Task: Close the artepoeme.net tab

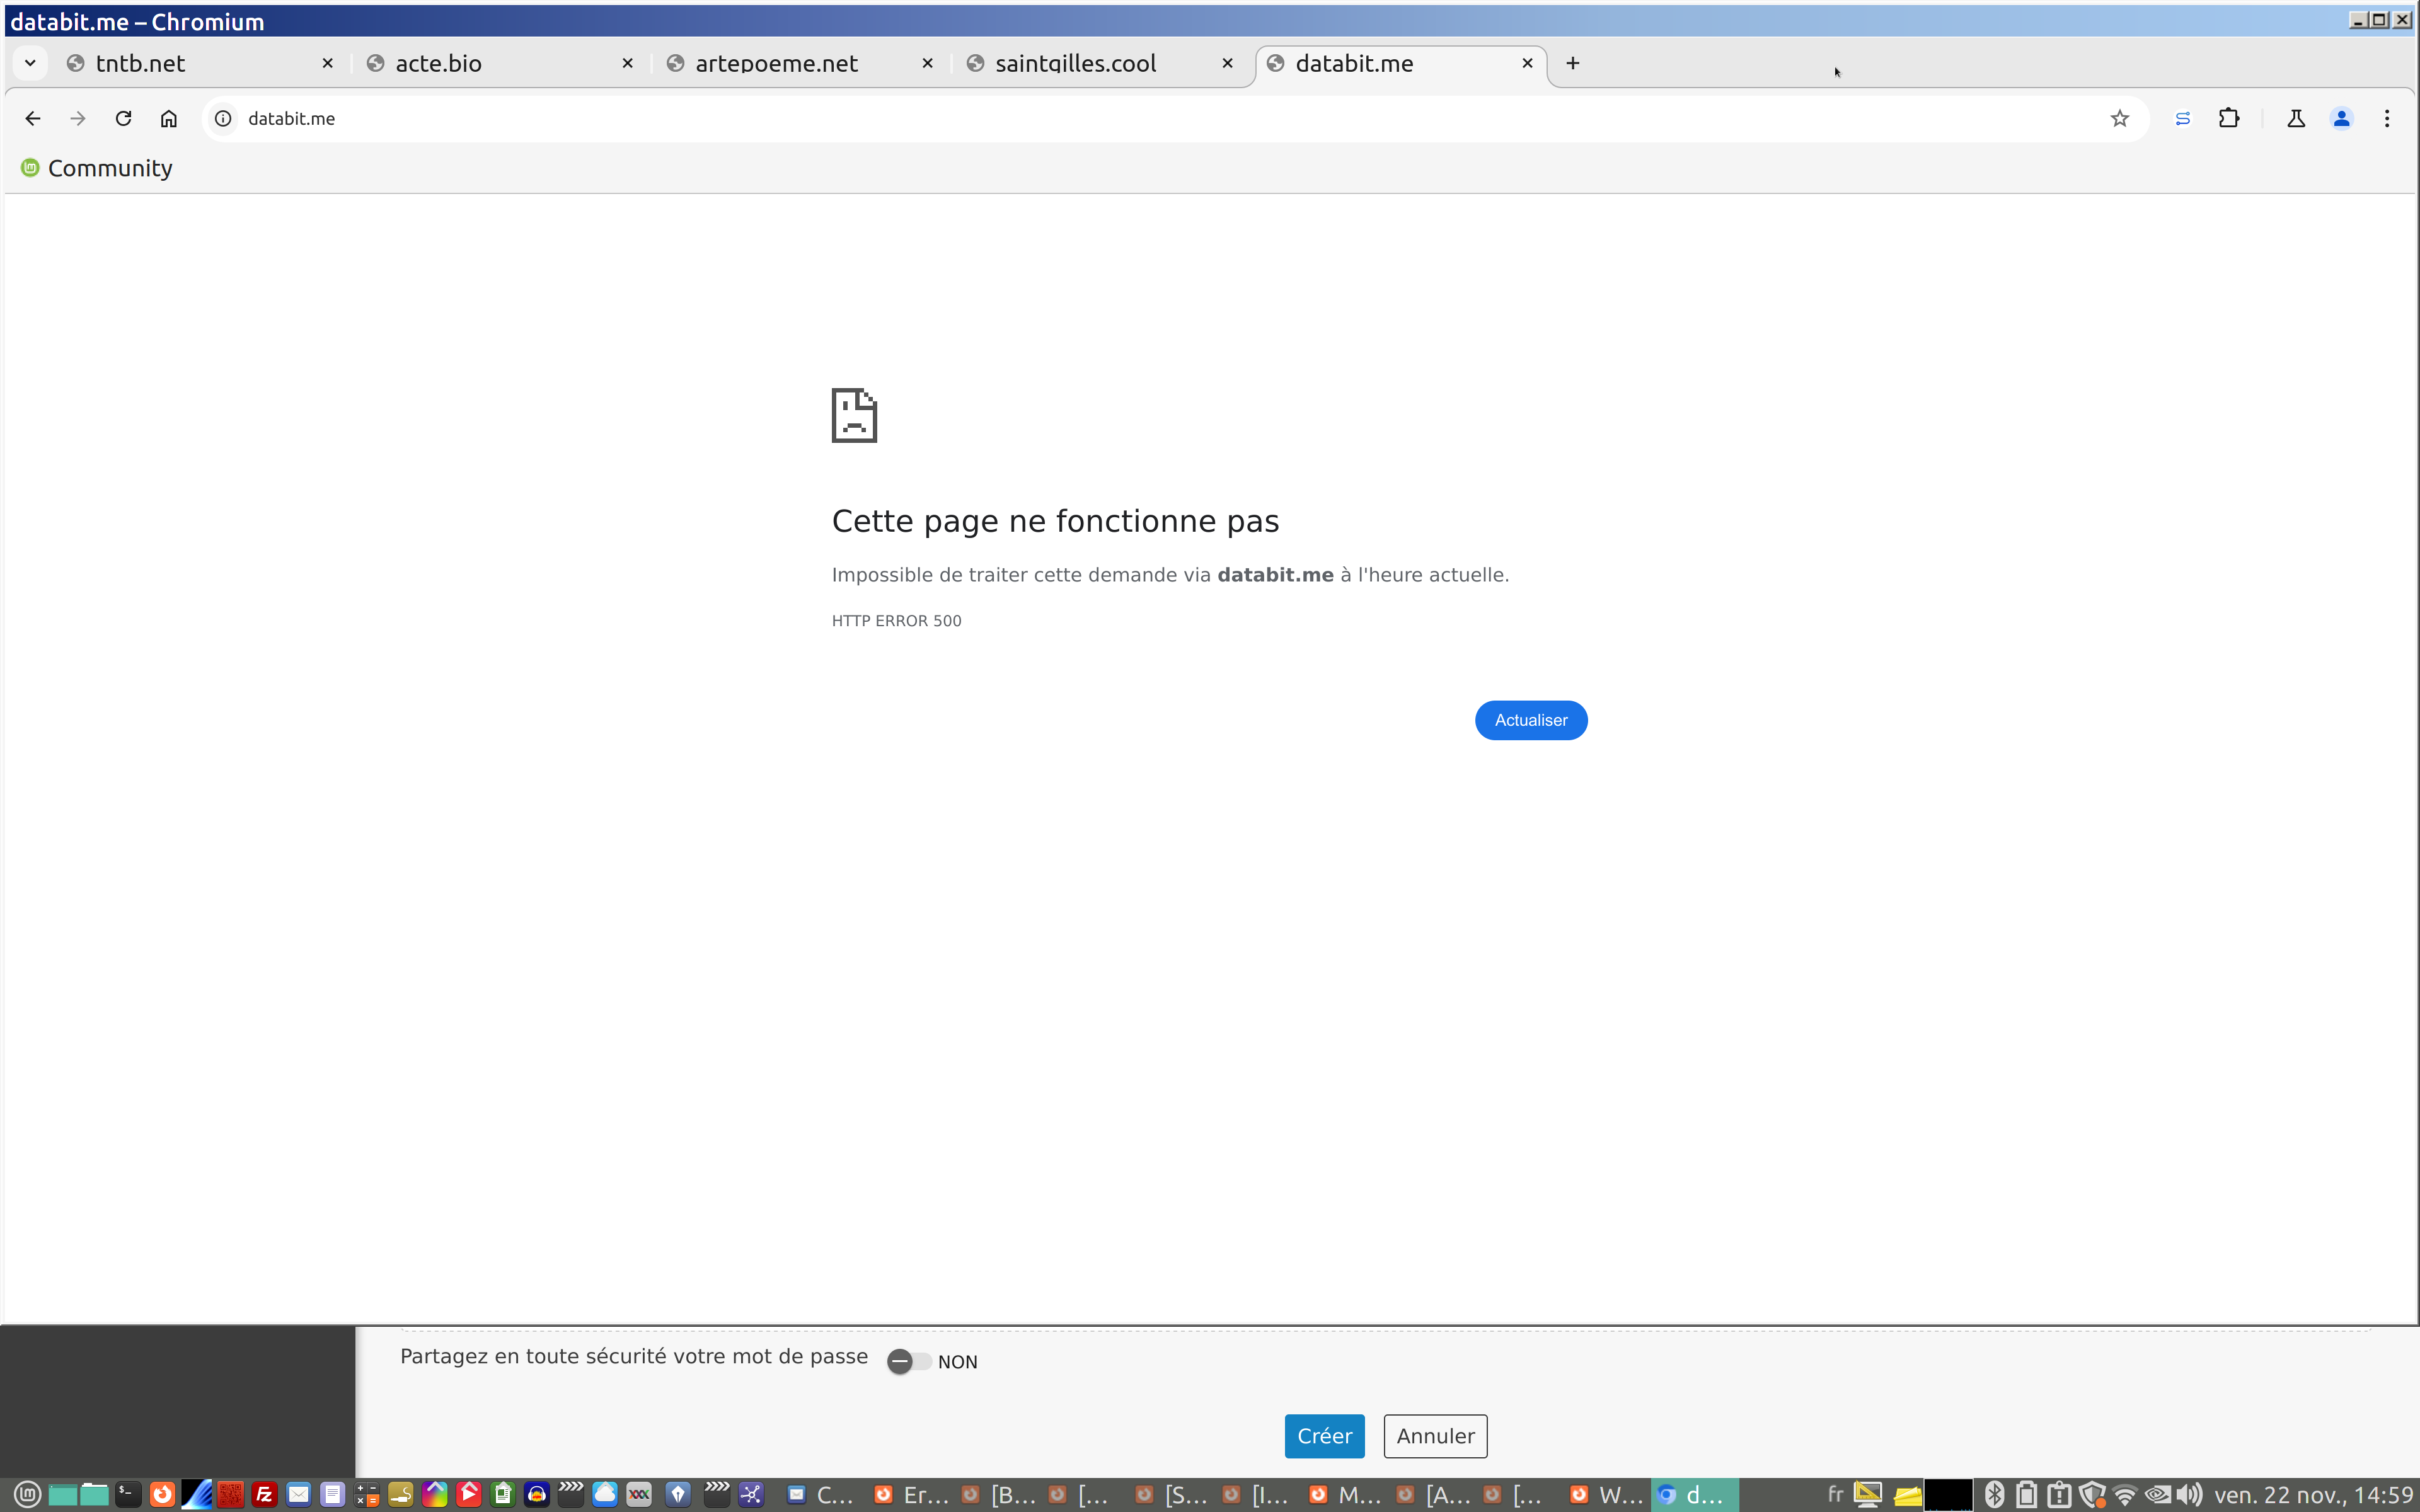Action: [927, 63]
